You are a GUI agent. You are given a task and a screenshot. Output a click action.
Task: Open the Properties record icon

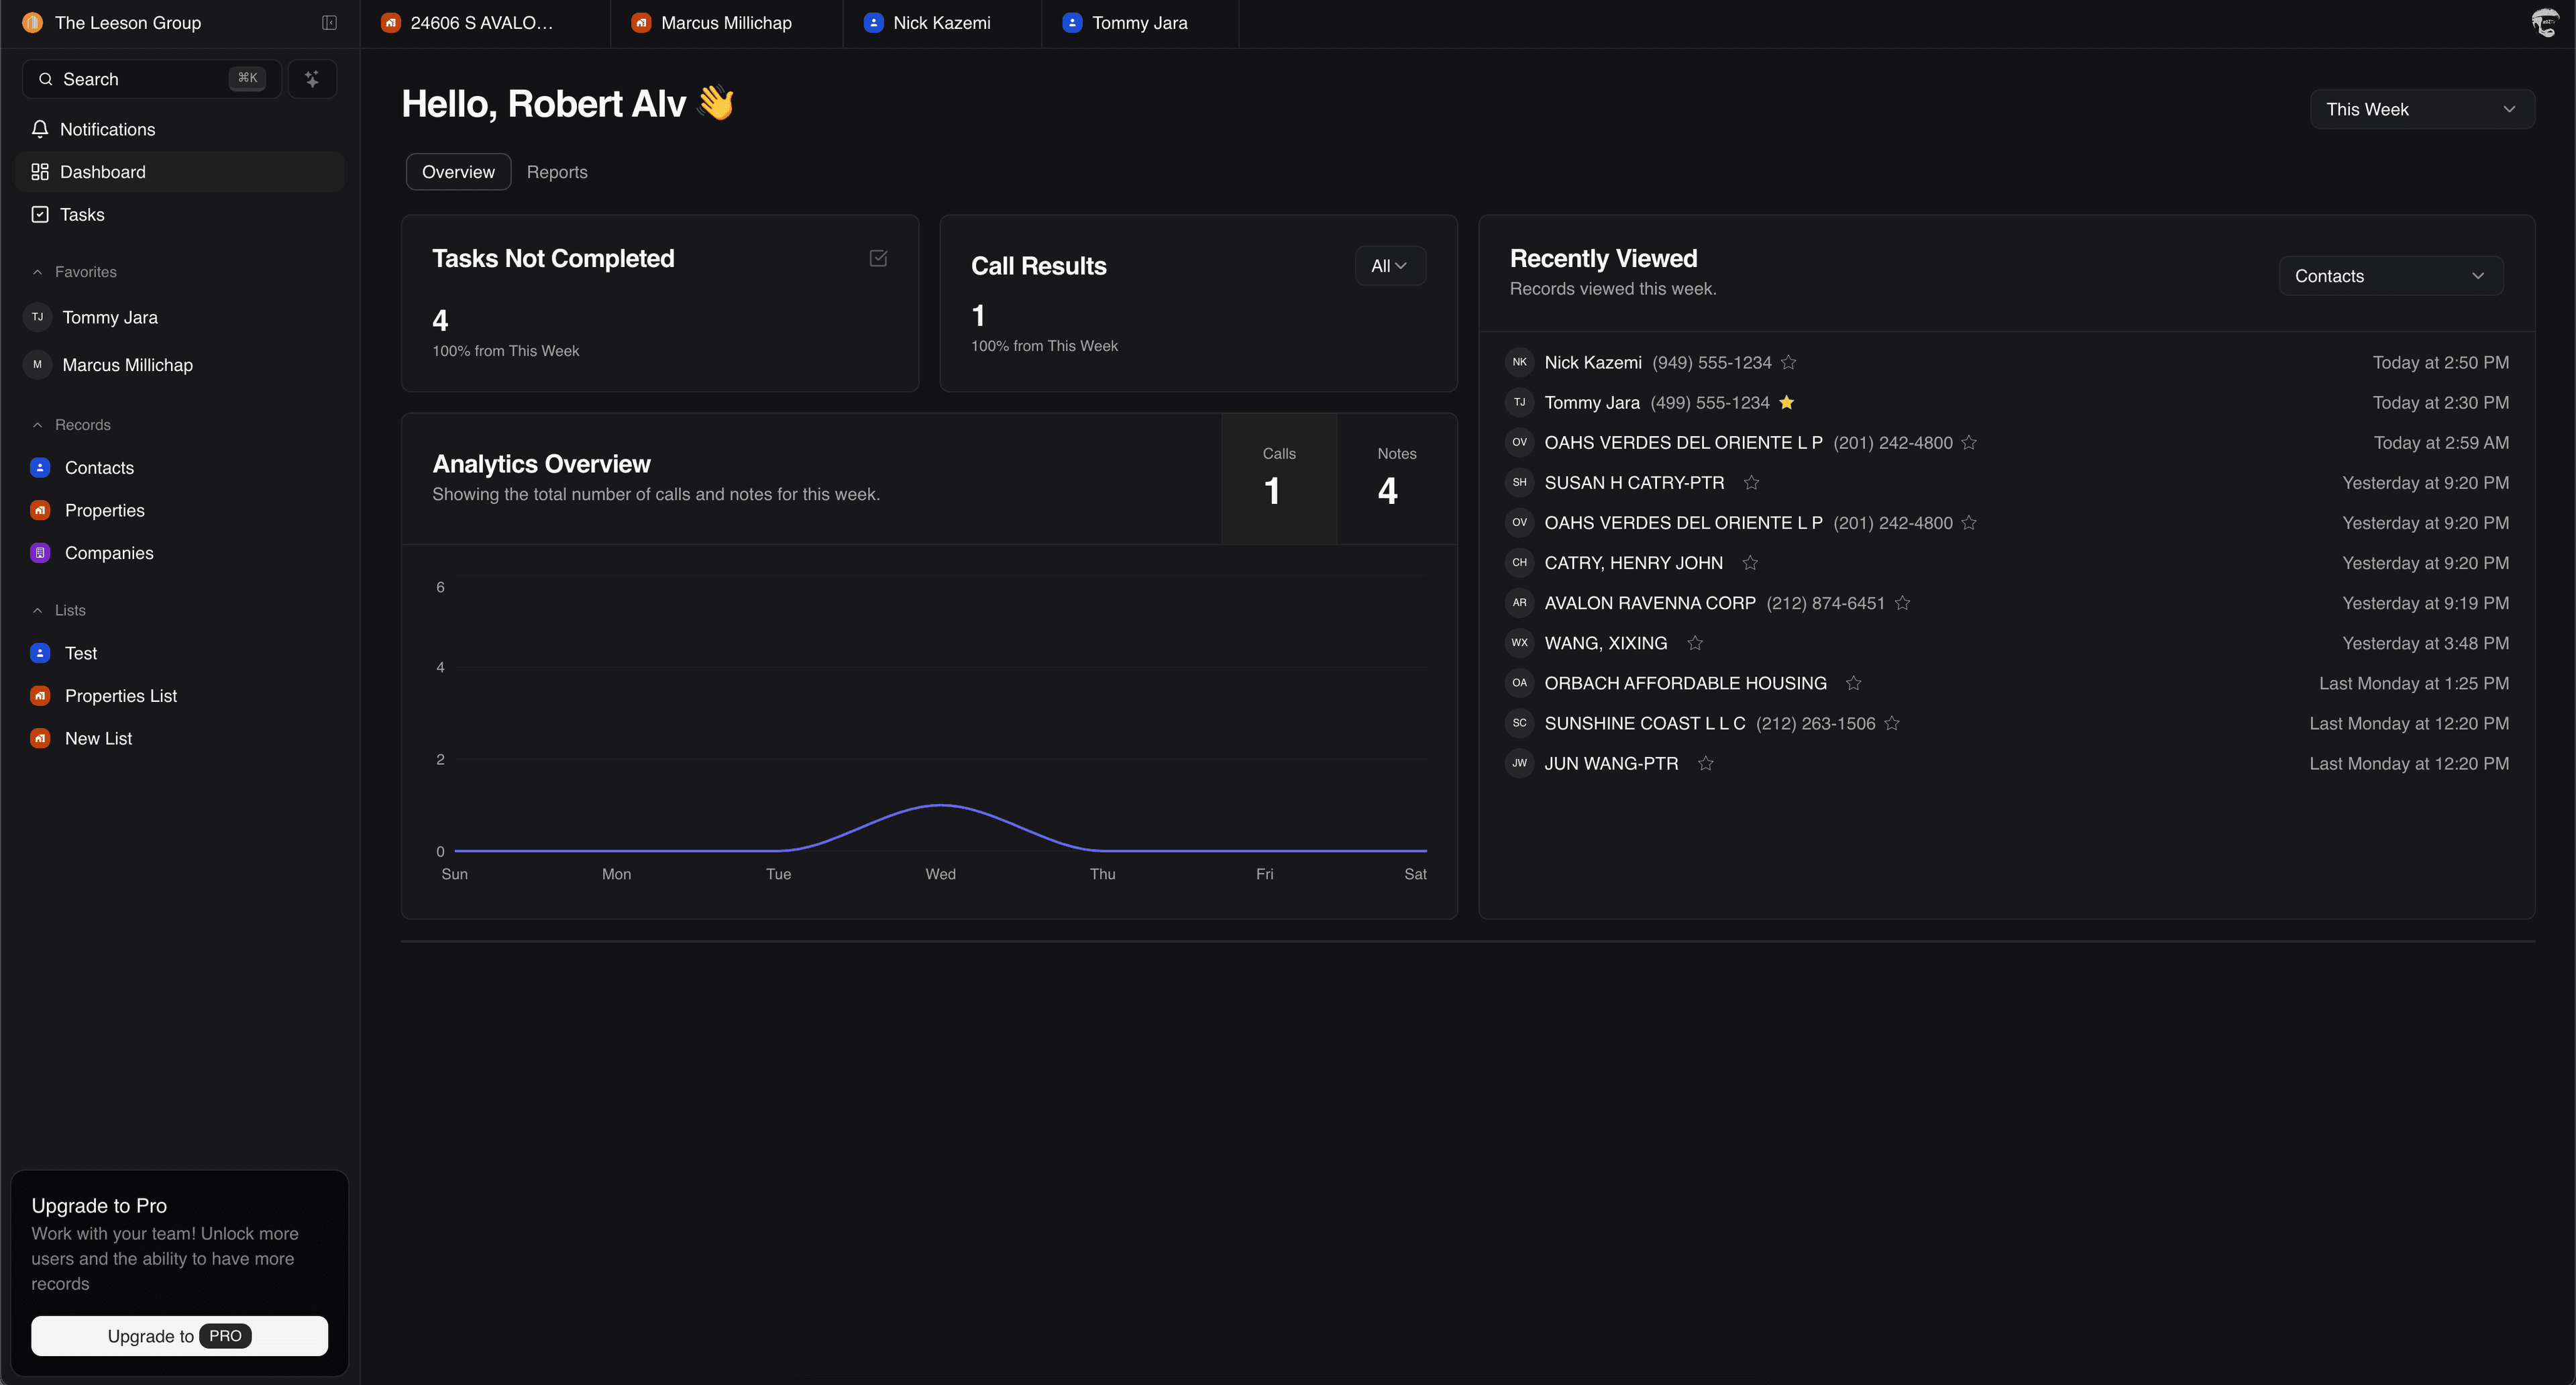click(39, 510)
